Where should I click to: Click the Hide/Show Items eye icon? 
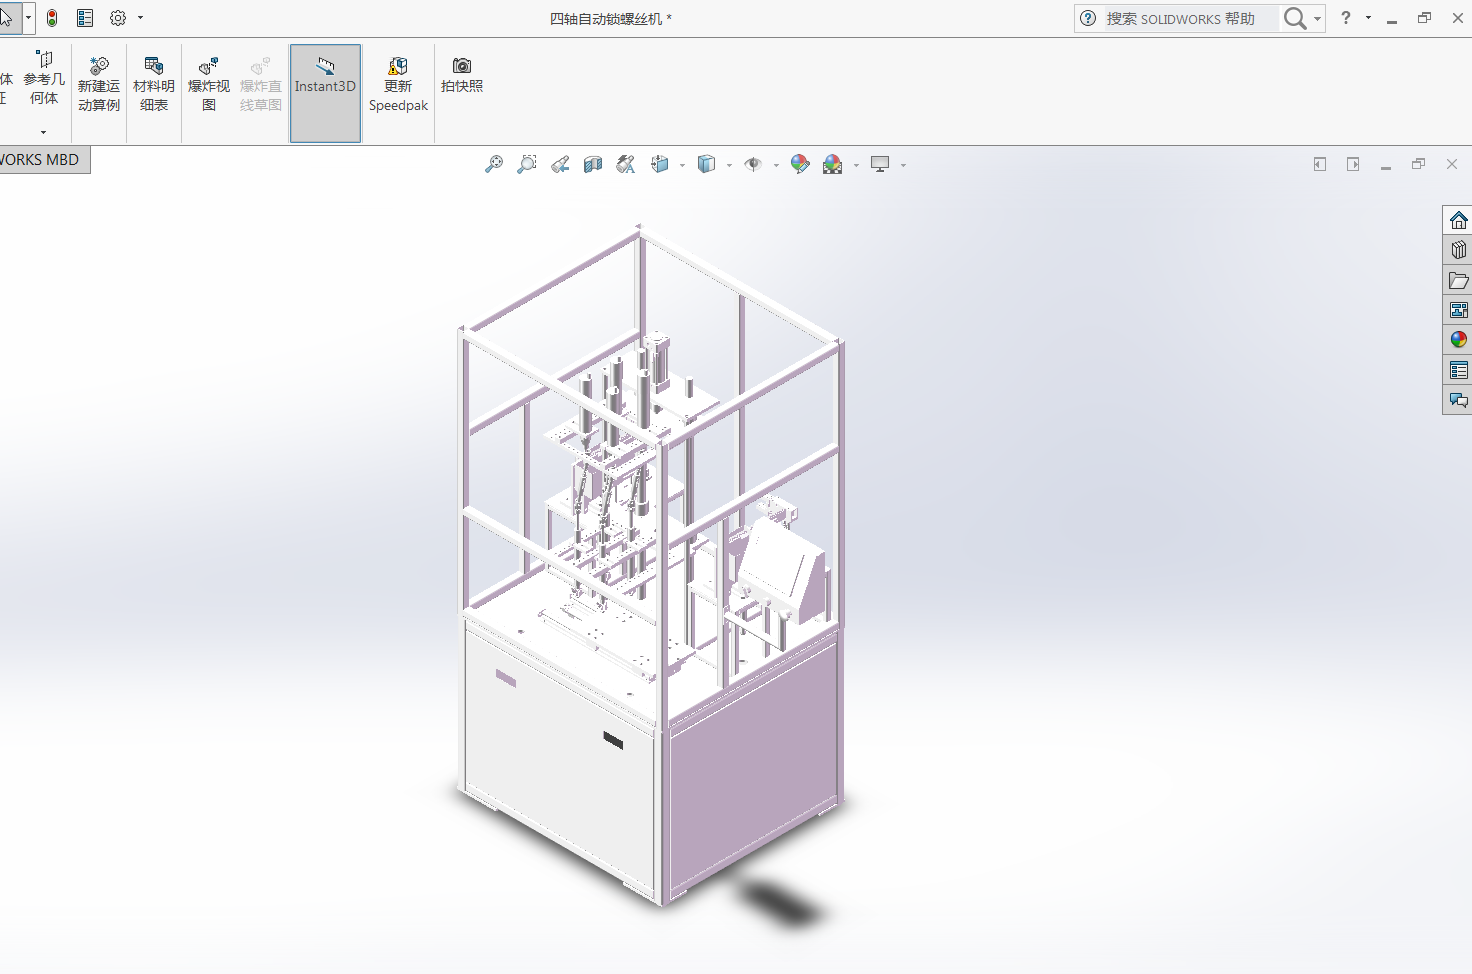pyautogui.click(x=753, y=165)
